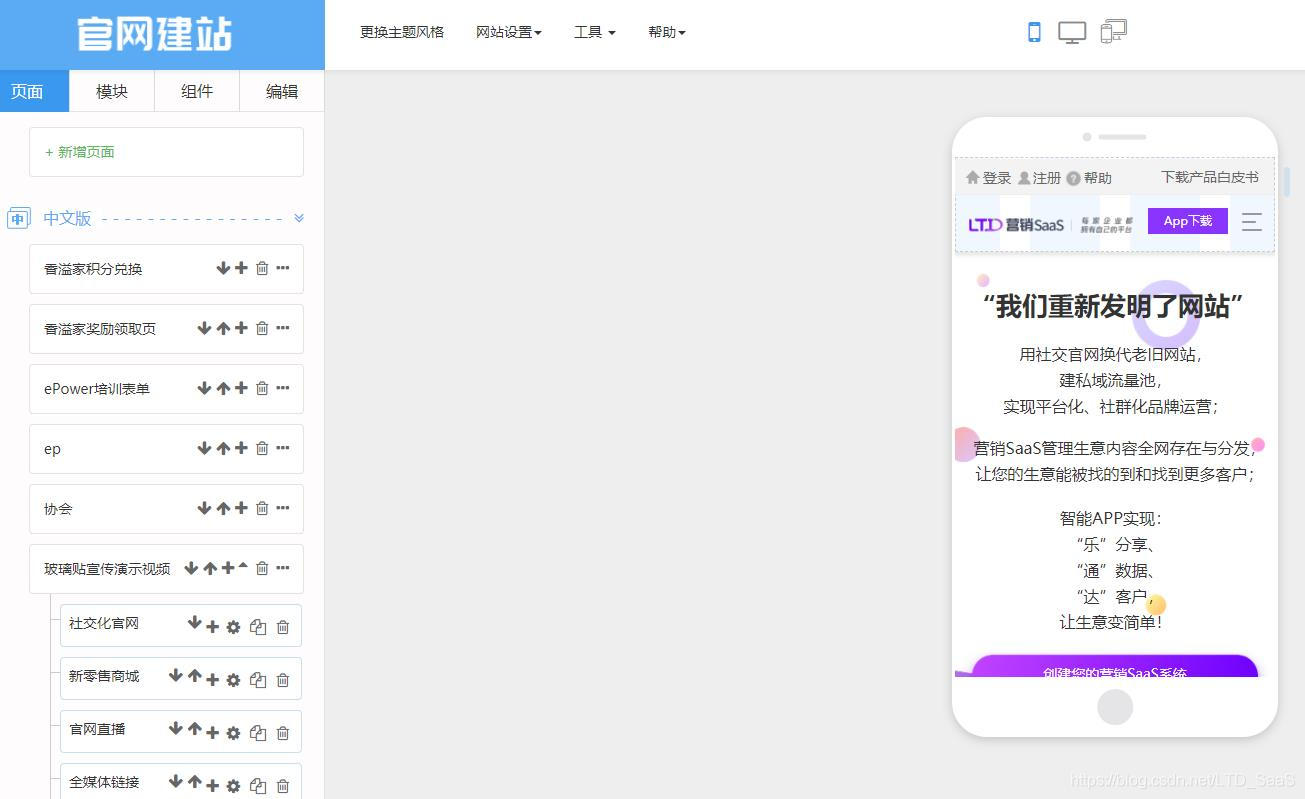Delete the ePower培训表单 page
1305x799 pixels.
(x=261, y=388)
